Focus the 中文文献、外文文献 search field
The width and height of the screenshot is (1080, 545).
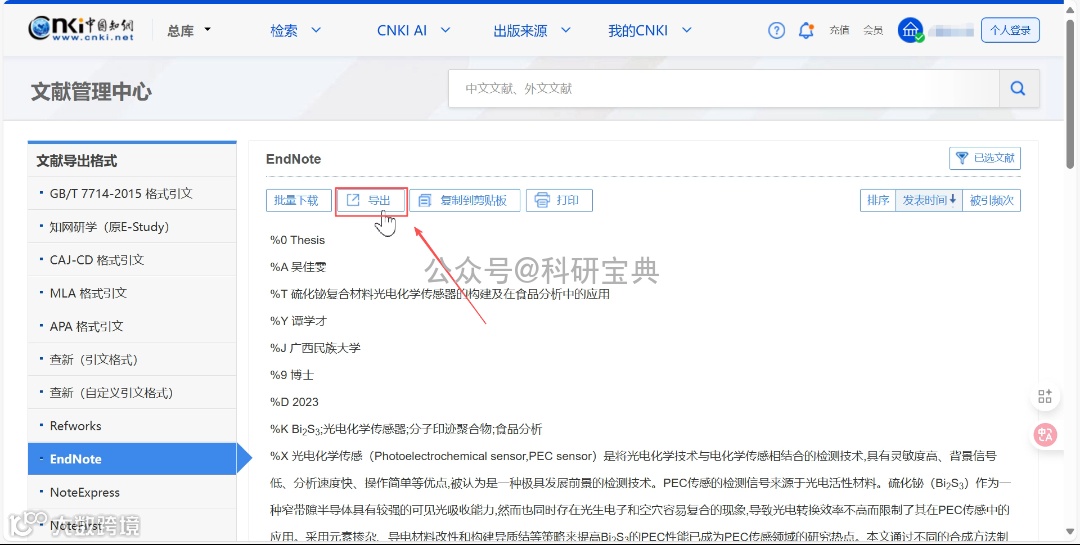pyautogui.click(x=724, y=88)
